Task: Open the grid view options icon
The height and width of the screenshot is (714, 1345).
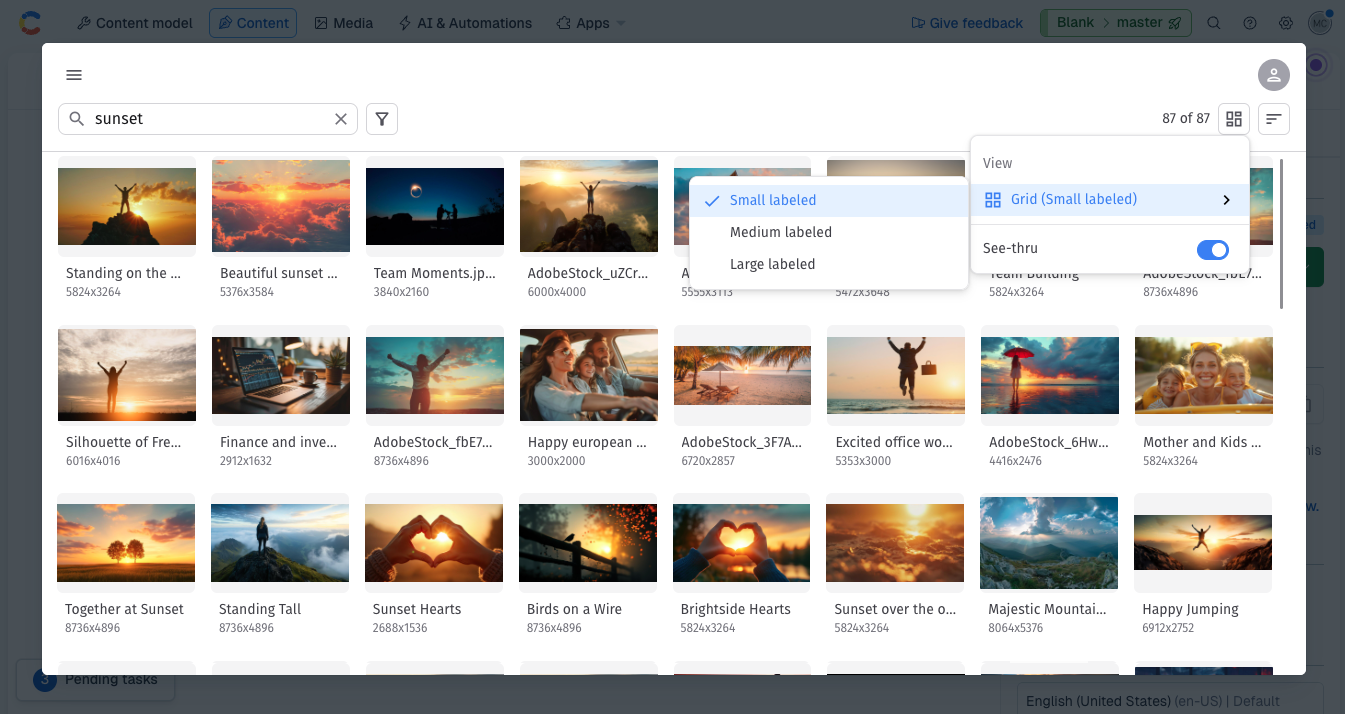Action: pos(1234,119)
